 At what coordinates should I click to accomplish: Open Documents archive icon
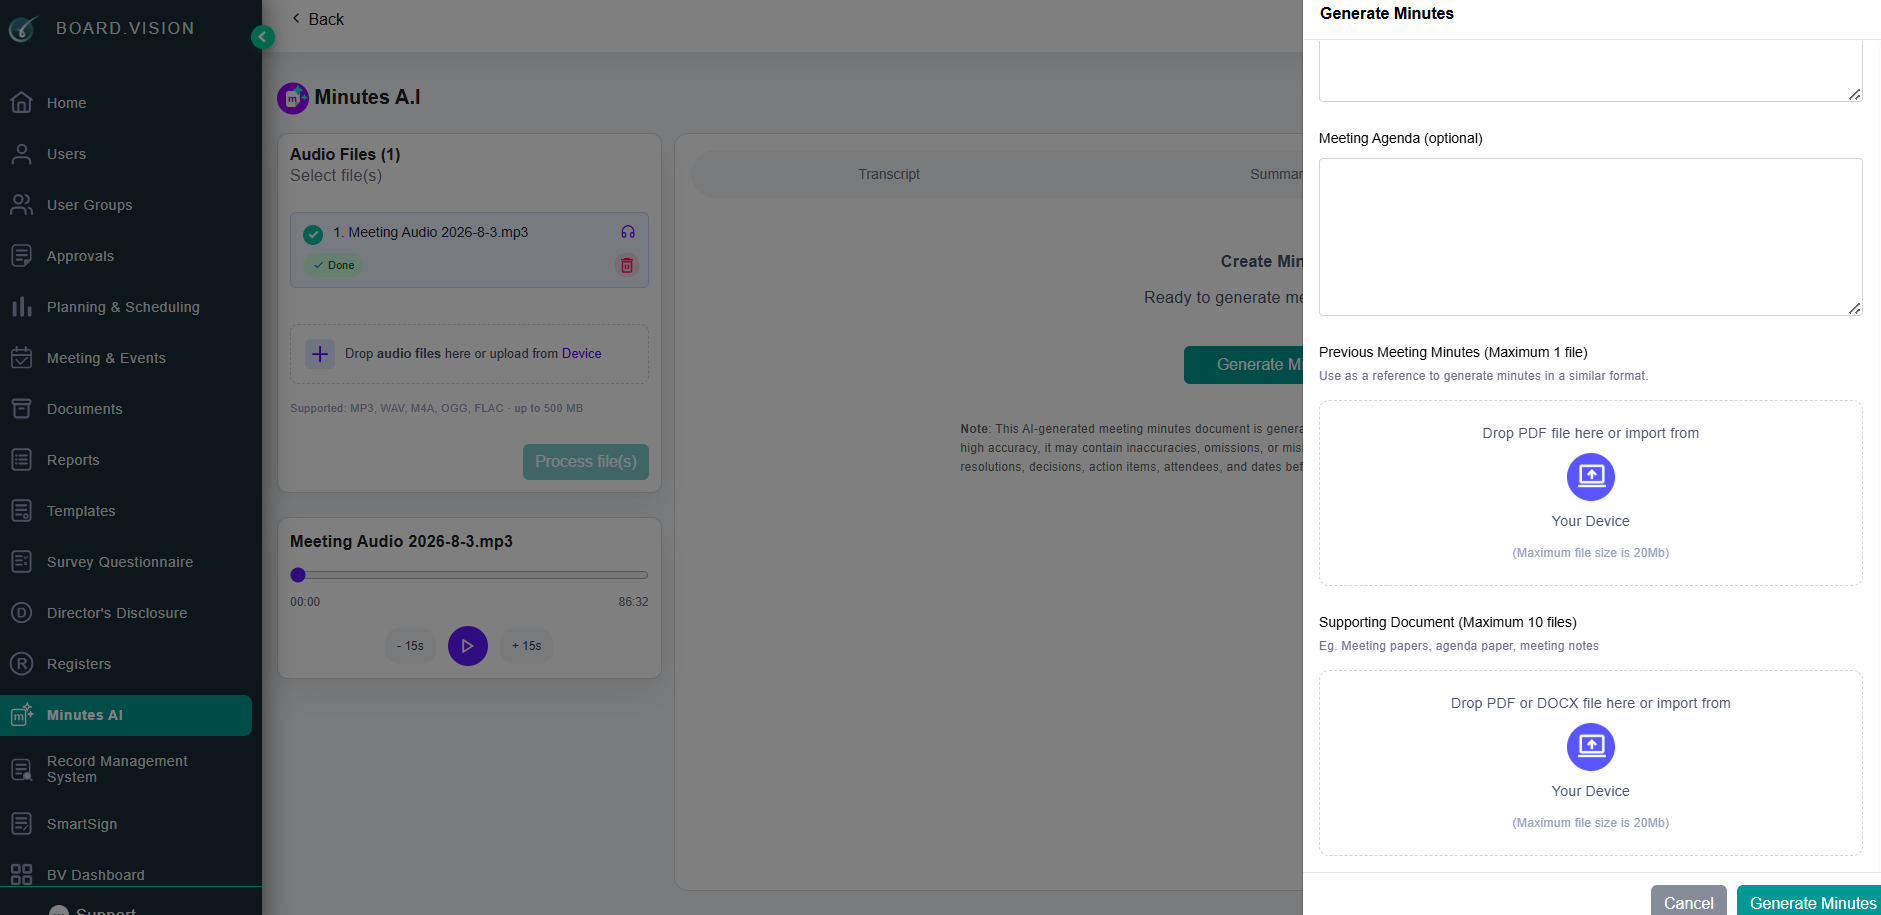(x=21, y=409)
